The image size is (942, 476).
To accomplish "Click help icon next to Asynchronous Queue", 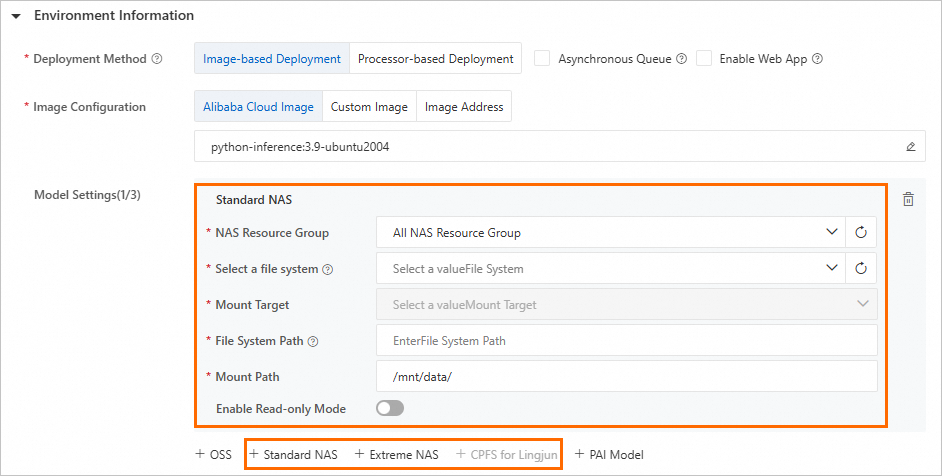I will [681, 59].
